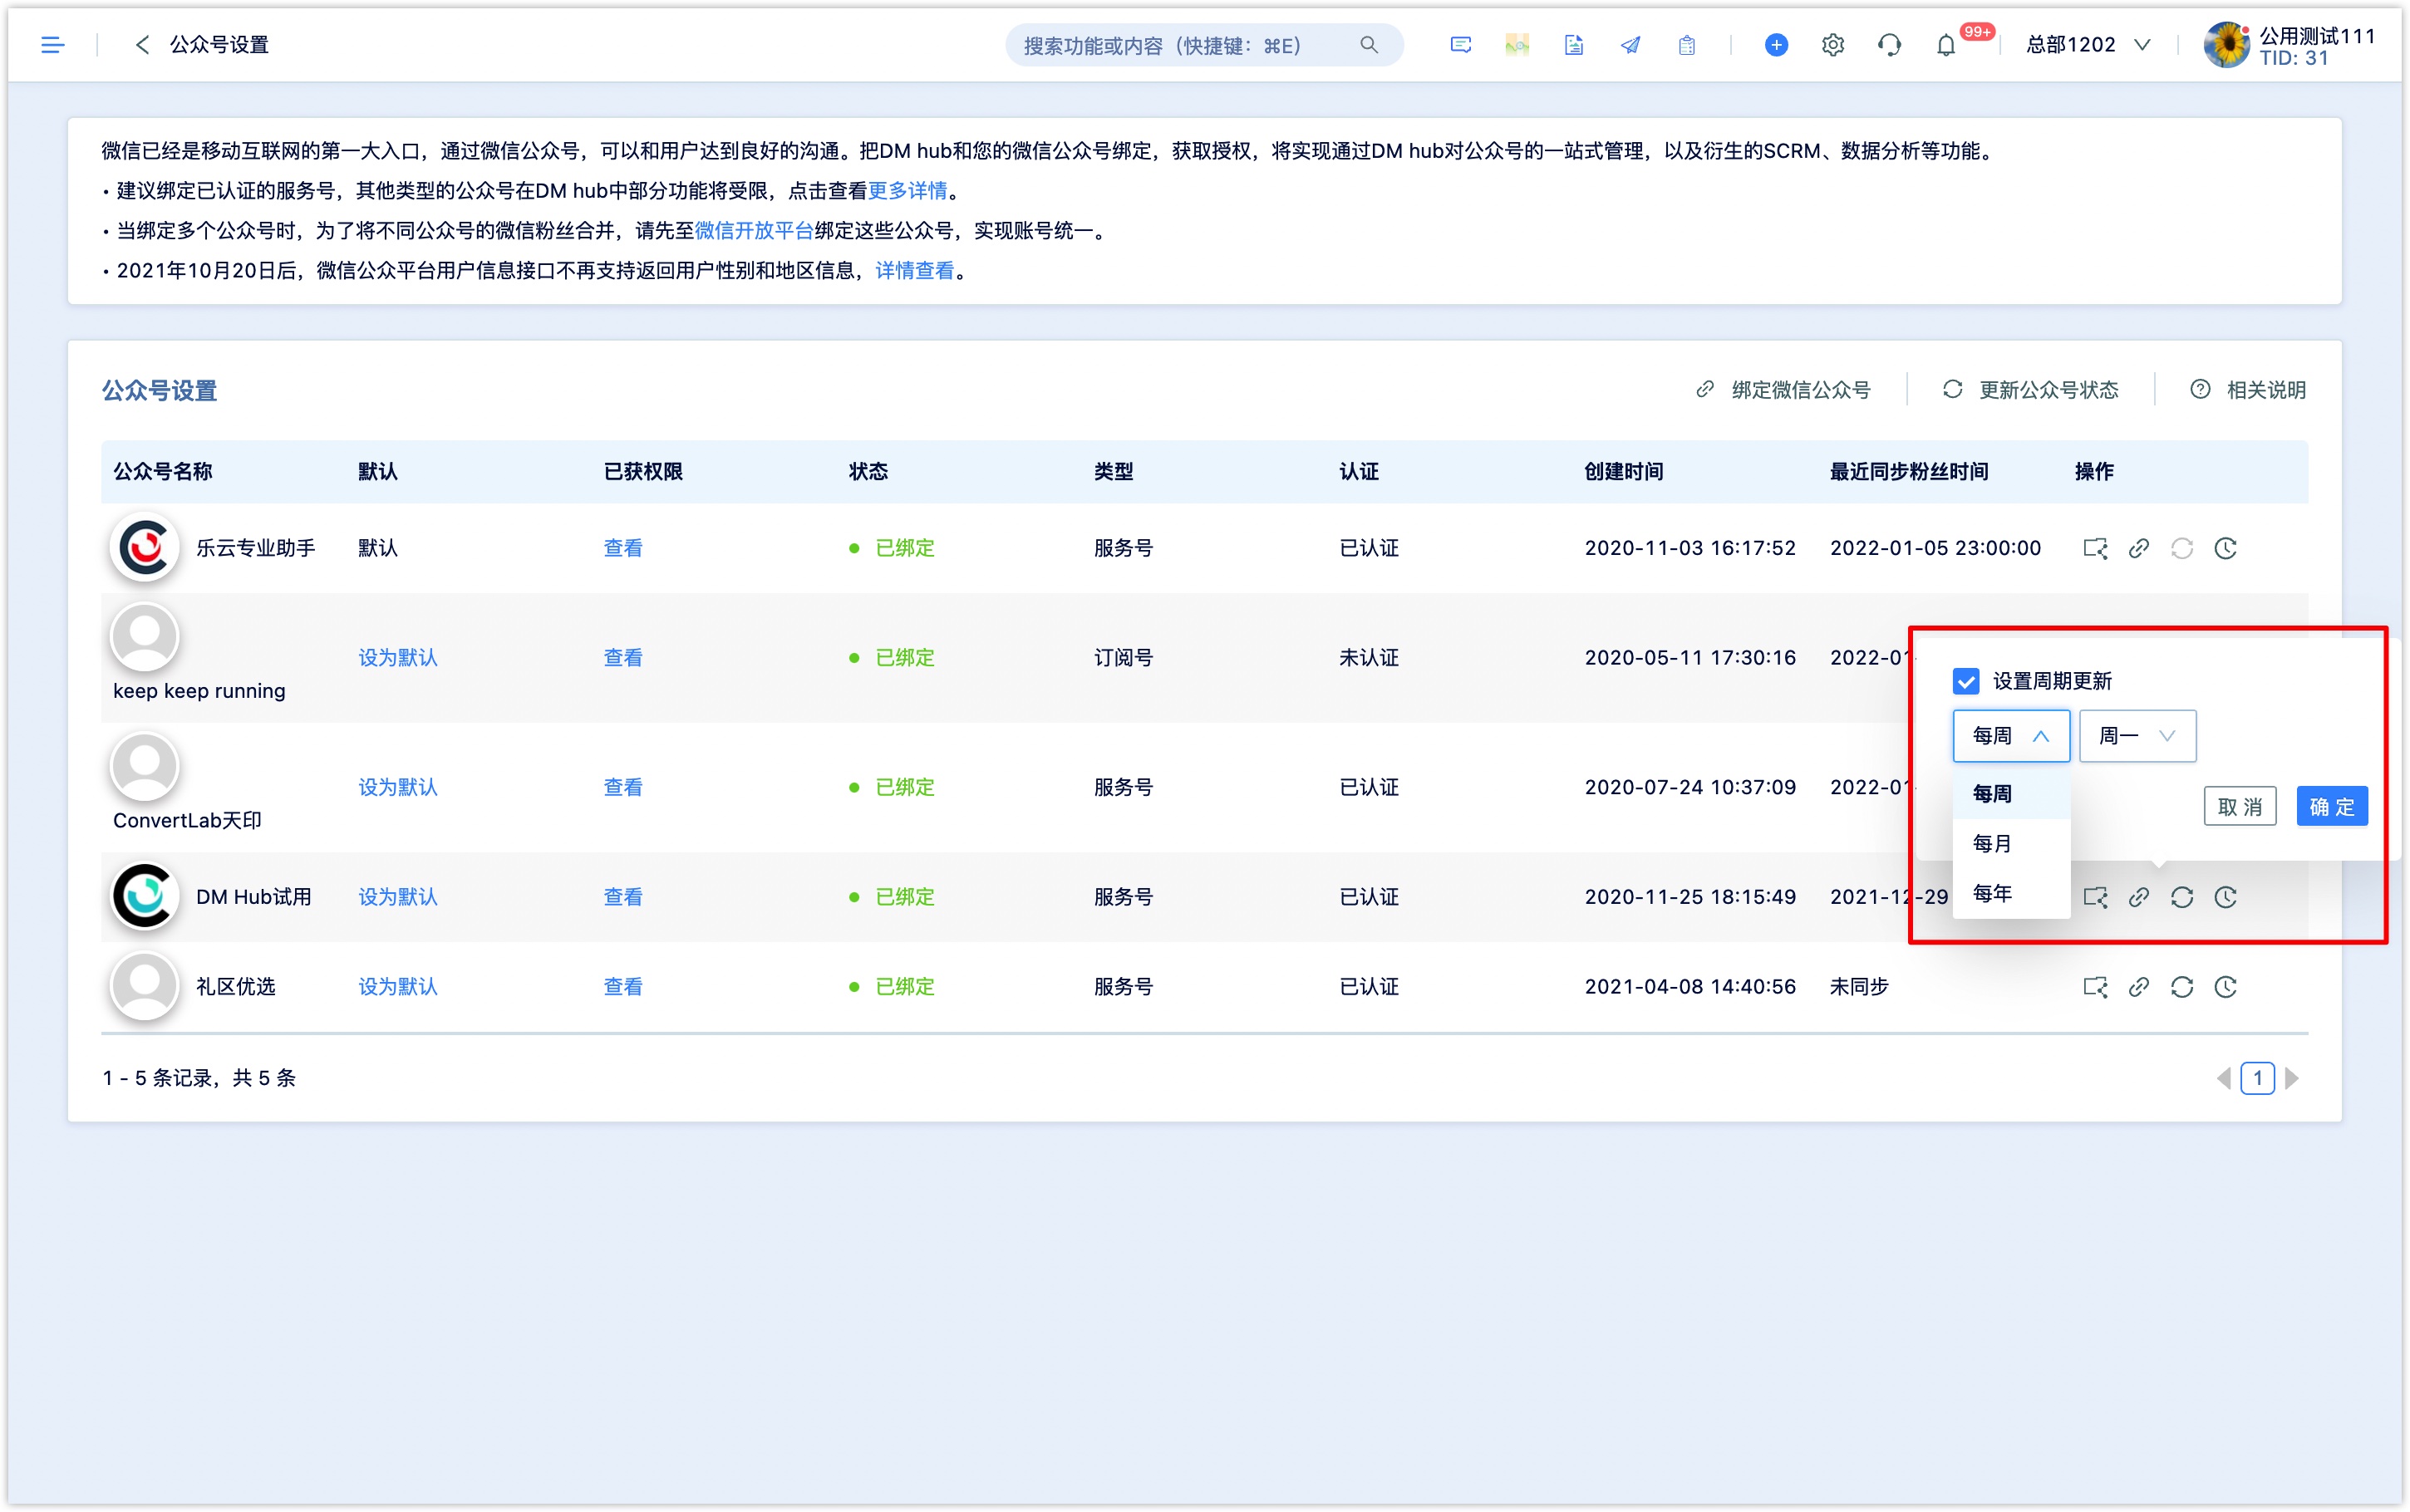Click the menu config icon for DM Hub试用
The height and width of the screenshot is (1512, 2410).
tap(2095, 897)
